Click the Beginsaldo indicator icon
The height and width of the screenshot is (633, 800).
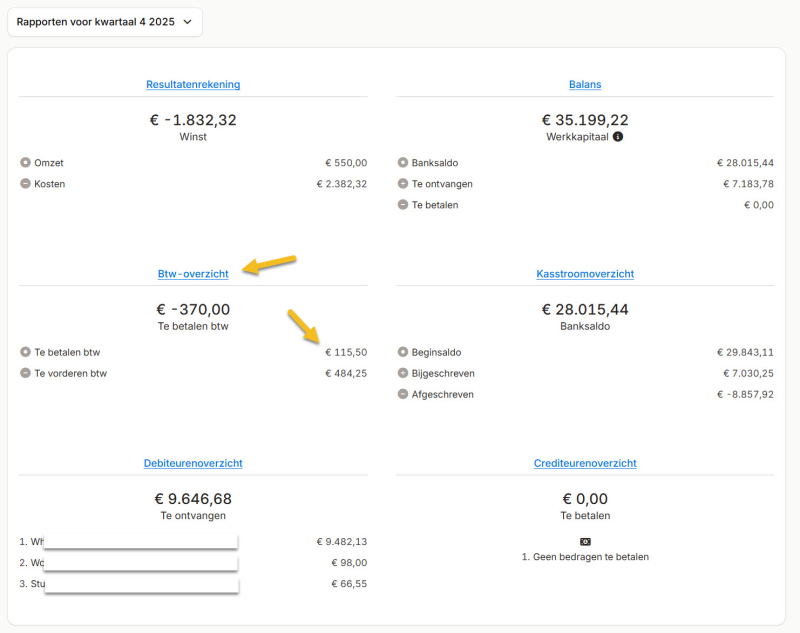click(x=401, y=352)
